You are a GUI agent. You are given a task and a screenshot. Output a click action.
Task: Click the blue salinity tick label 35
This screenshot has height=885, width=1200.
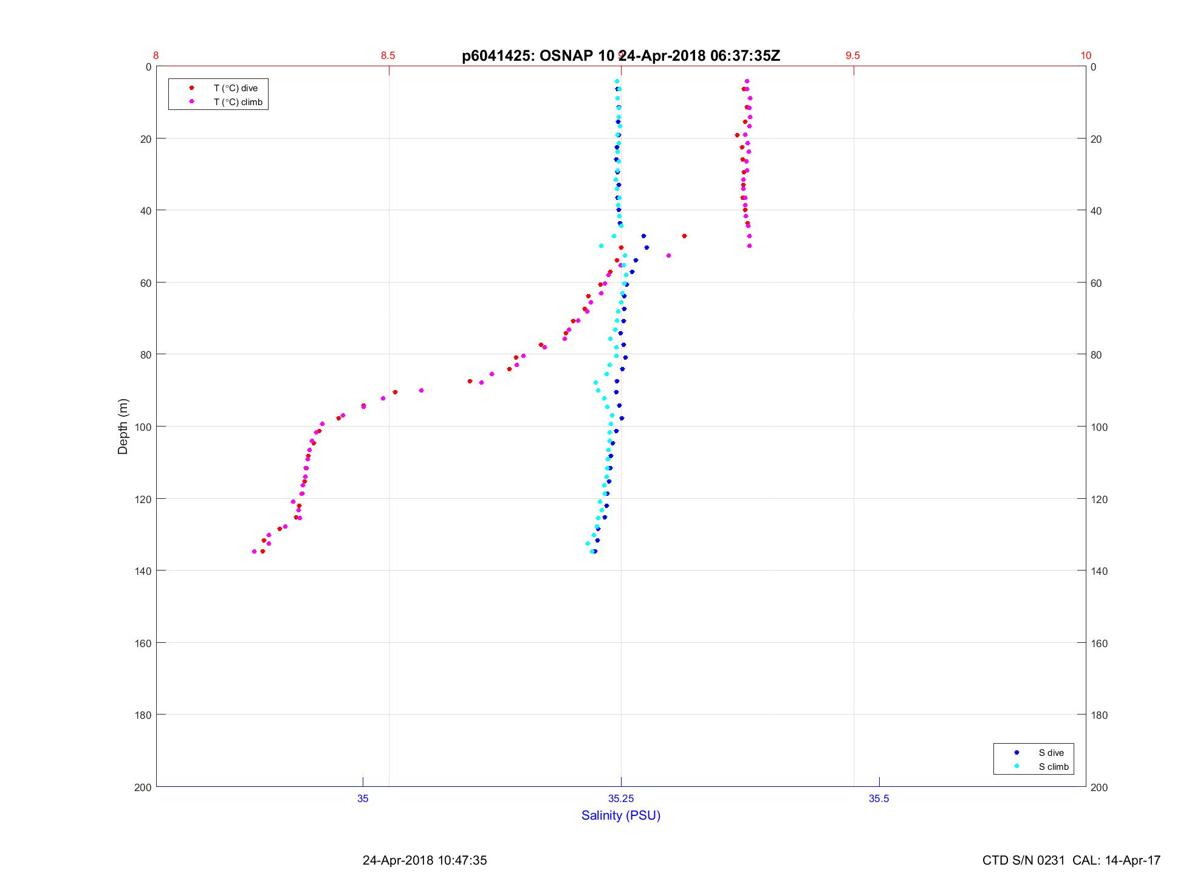click(x=363, y=798)
